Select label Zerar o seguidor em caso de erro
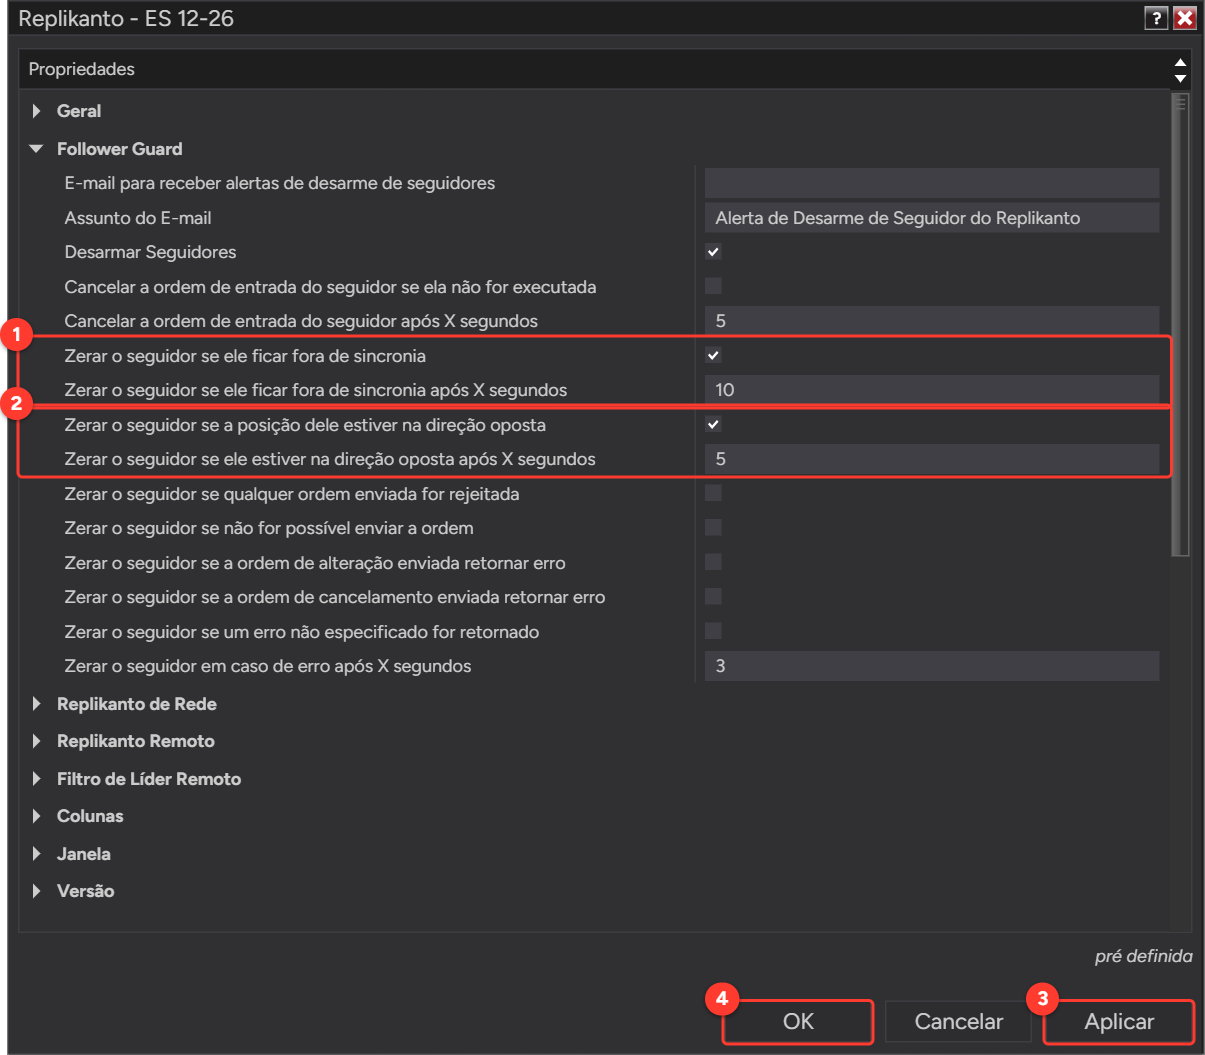 coord(268,666)
